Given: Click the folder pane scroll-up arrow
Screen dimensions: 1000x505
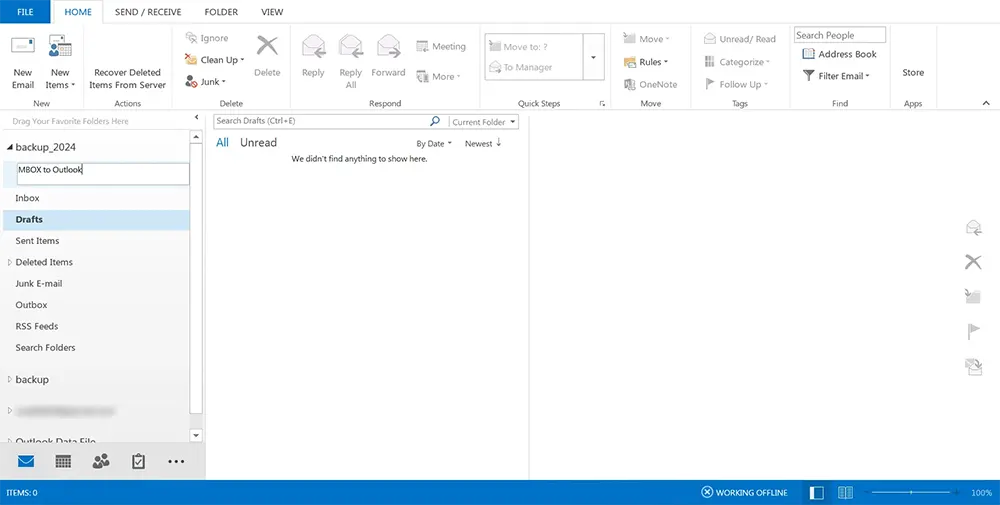Looking at the screenshot, I should [x=196, y=137].
